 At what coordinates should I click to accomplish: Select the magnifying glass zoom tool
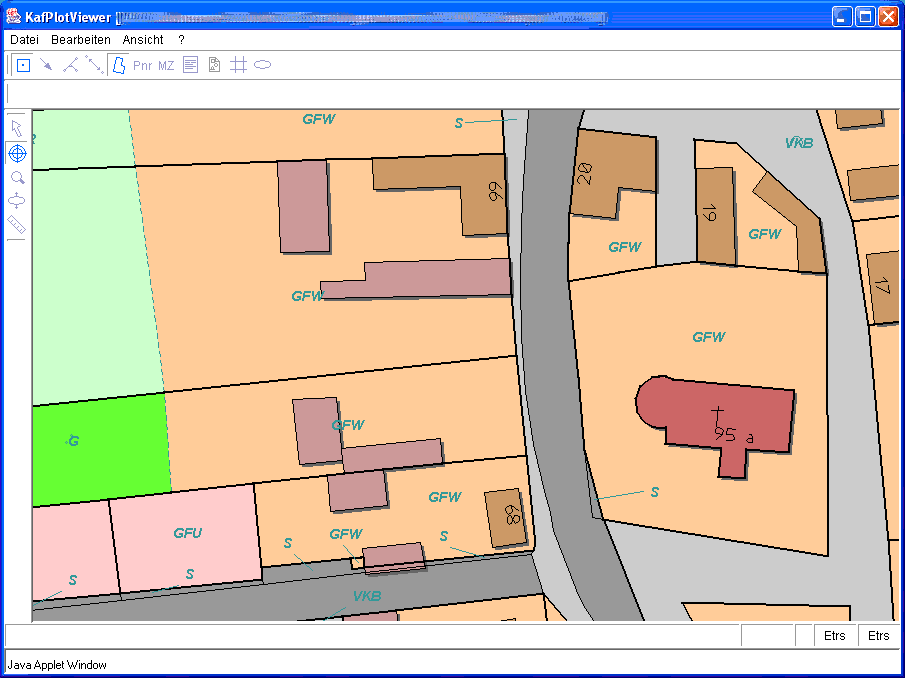point(17,177)
